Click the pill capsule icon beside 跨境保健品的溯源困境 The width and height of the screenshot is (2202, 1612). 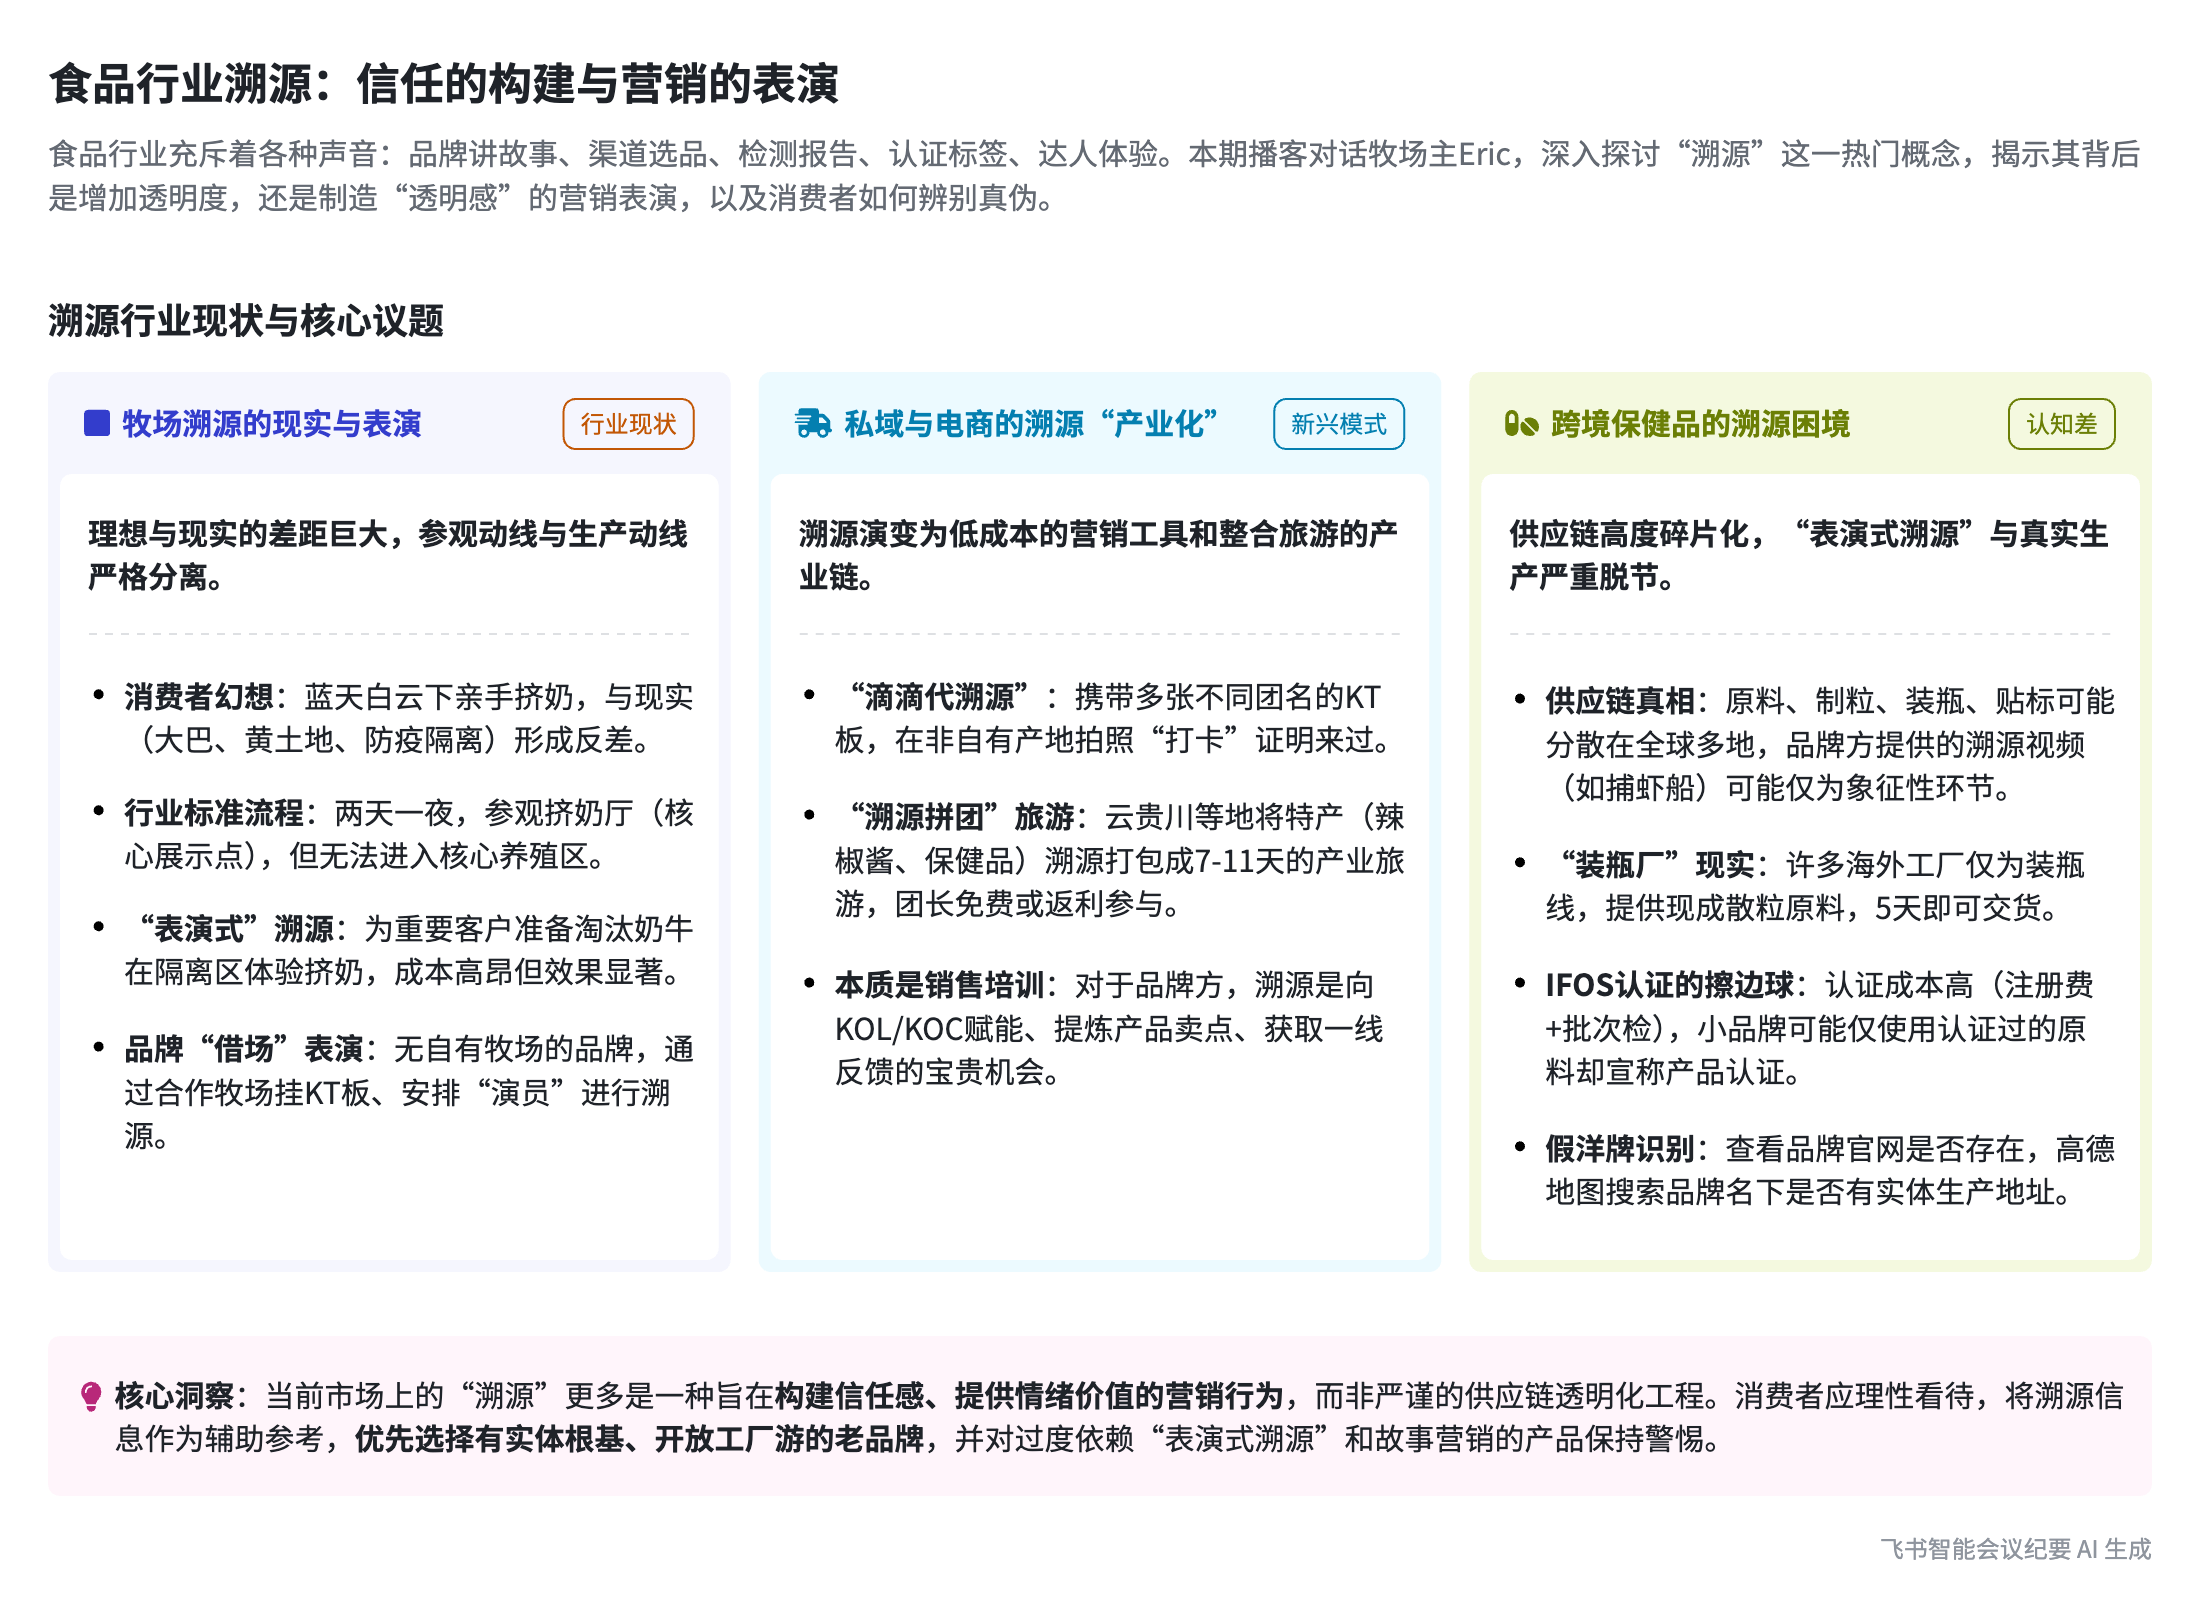[1521, 424]
